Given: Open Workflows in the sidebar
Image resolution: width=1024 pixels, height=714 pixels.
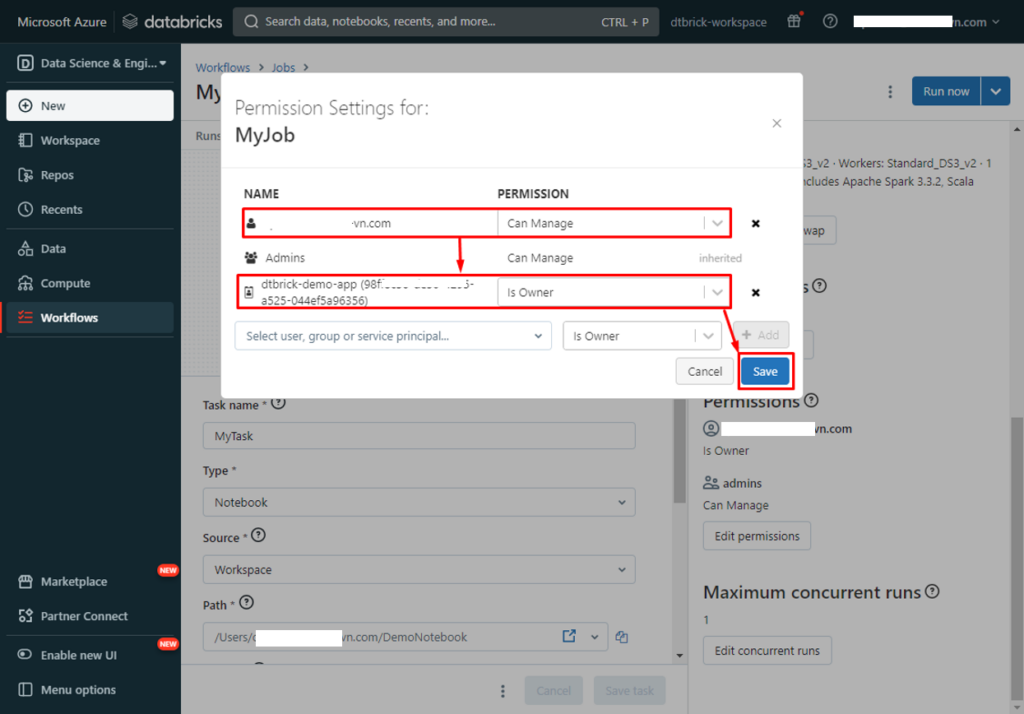Looking at the screenshot, I should pyautogui.click(x=69, y=318).
